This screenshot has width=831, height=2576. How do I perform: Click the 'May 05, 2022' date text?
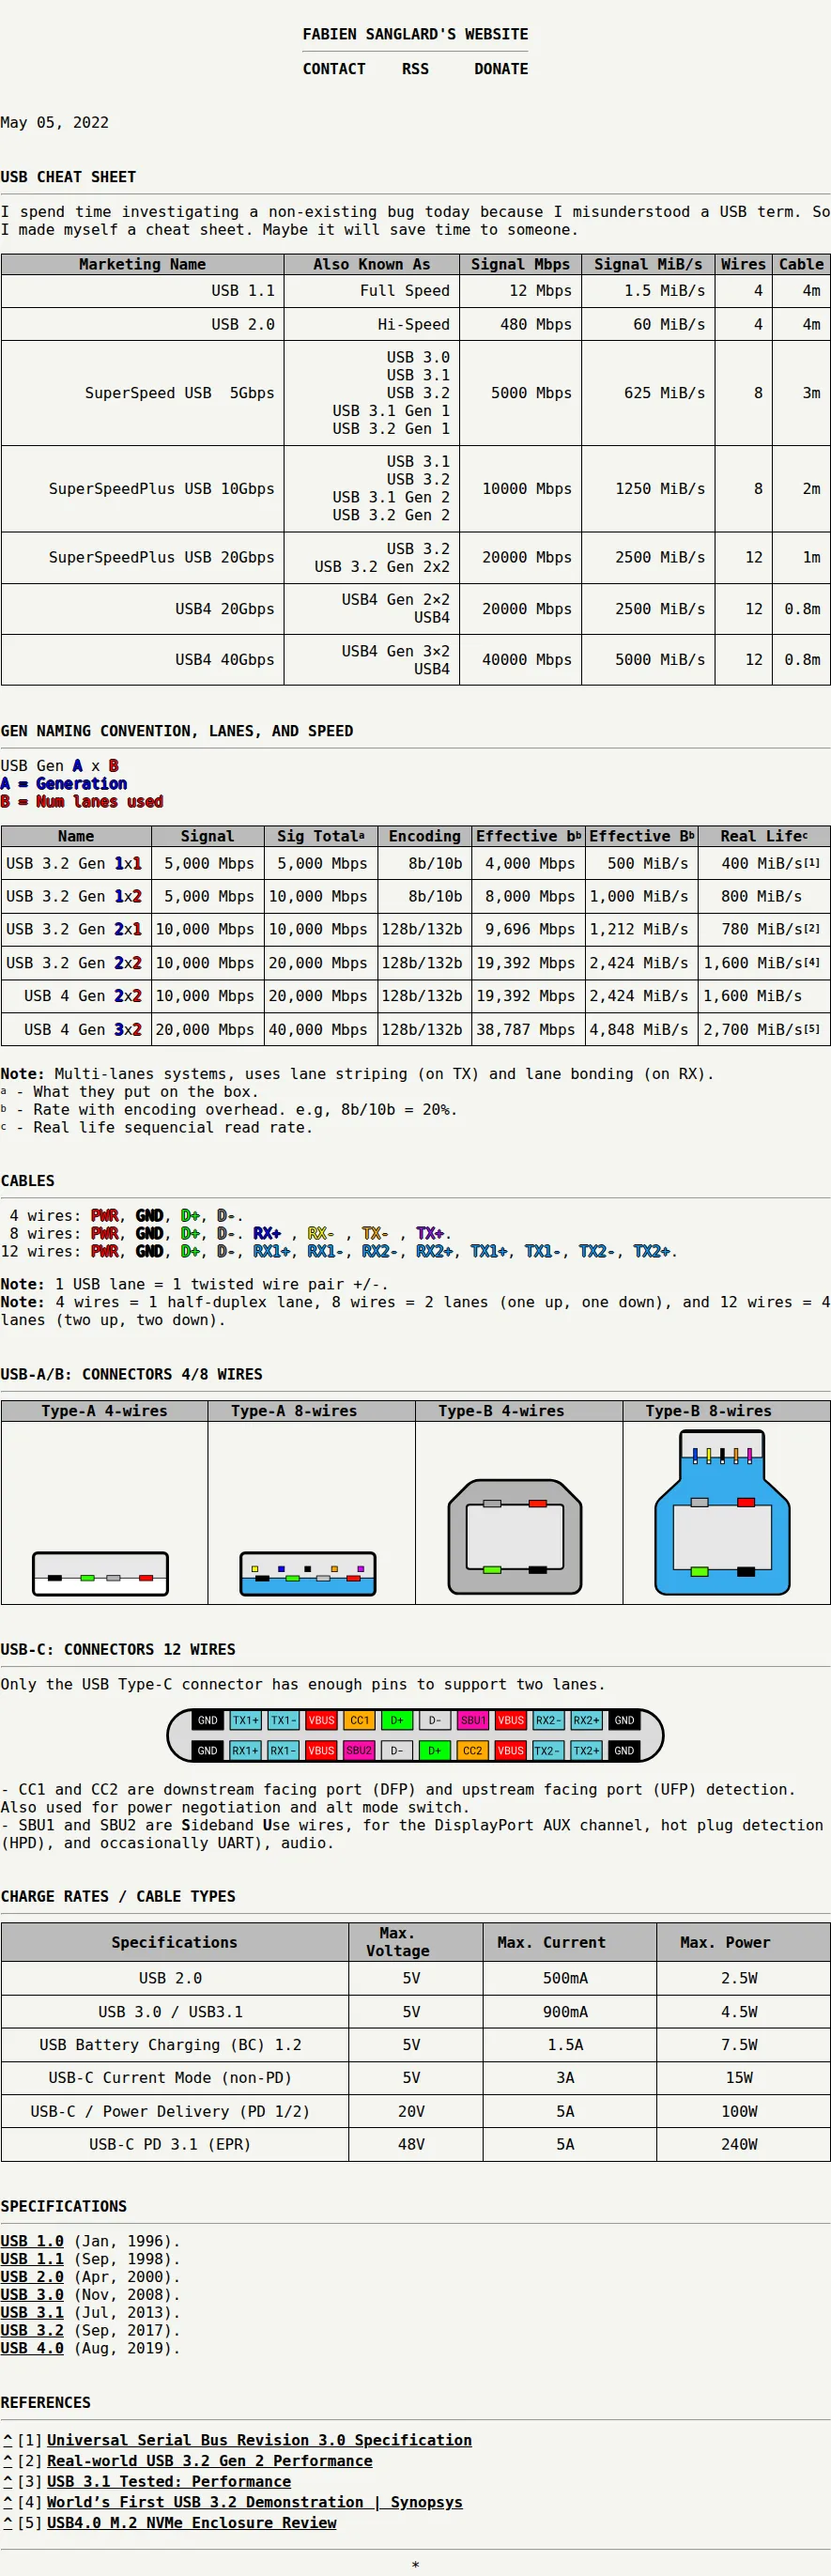point(55,122)
